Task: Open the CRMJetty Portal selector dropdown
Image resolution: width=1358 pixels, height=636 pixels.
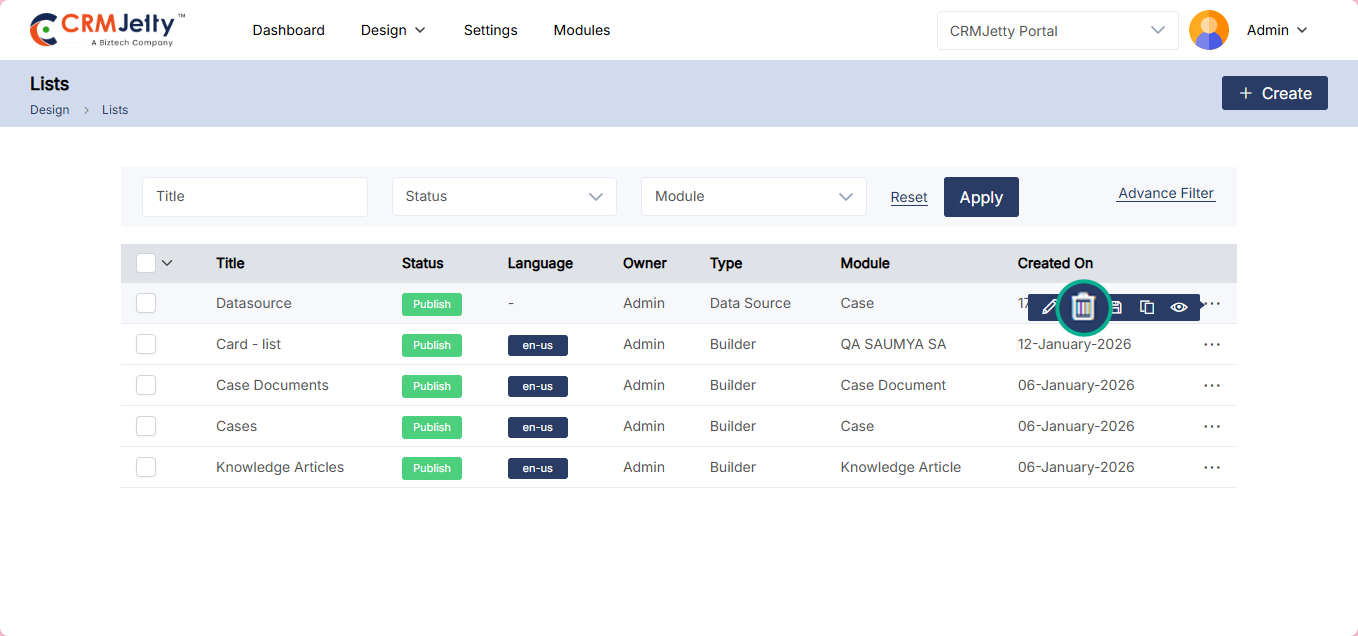Action: click(1057, 30)
